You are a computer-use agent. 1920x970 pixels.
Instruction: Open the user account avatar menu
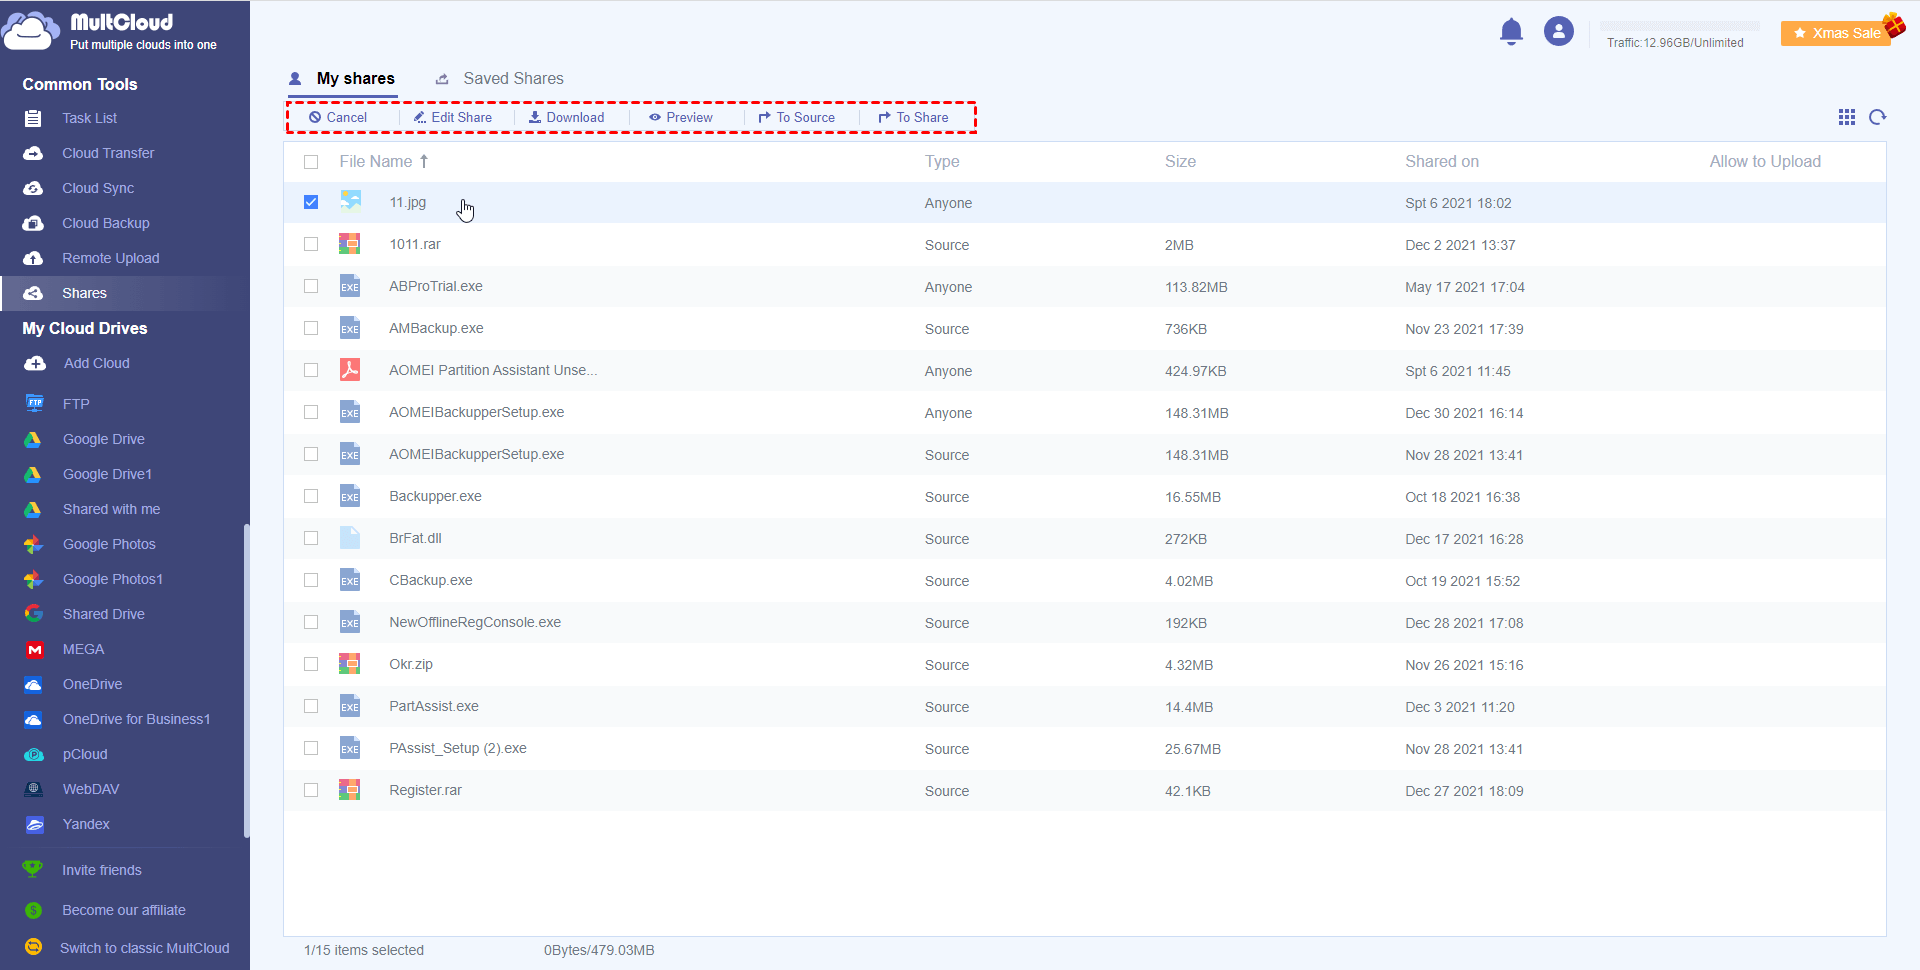click(1558, 32)
